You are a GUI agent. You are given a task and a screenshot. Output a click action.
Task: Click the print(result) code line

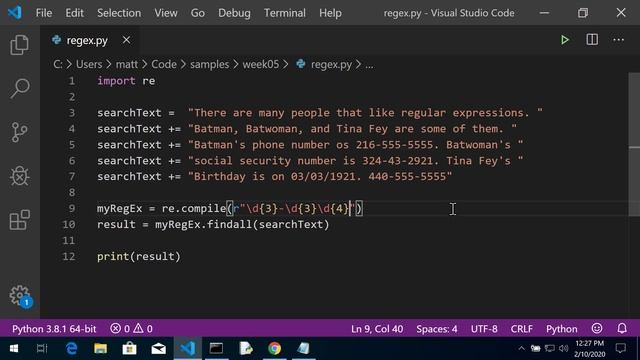click(x=139, y=256)
